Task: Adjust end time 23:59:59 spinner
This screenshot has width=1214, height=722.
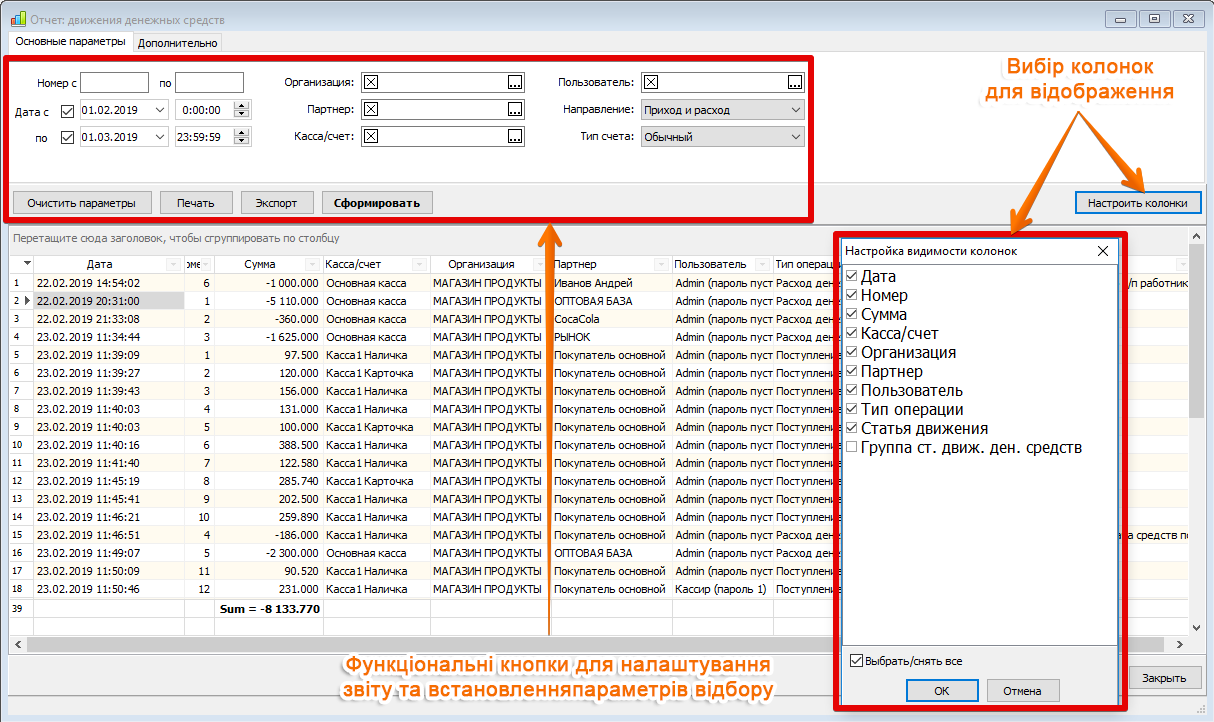Action: point(241,137)
